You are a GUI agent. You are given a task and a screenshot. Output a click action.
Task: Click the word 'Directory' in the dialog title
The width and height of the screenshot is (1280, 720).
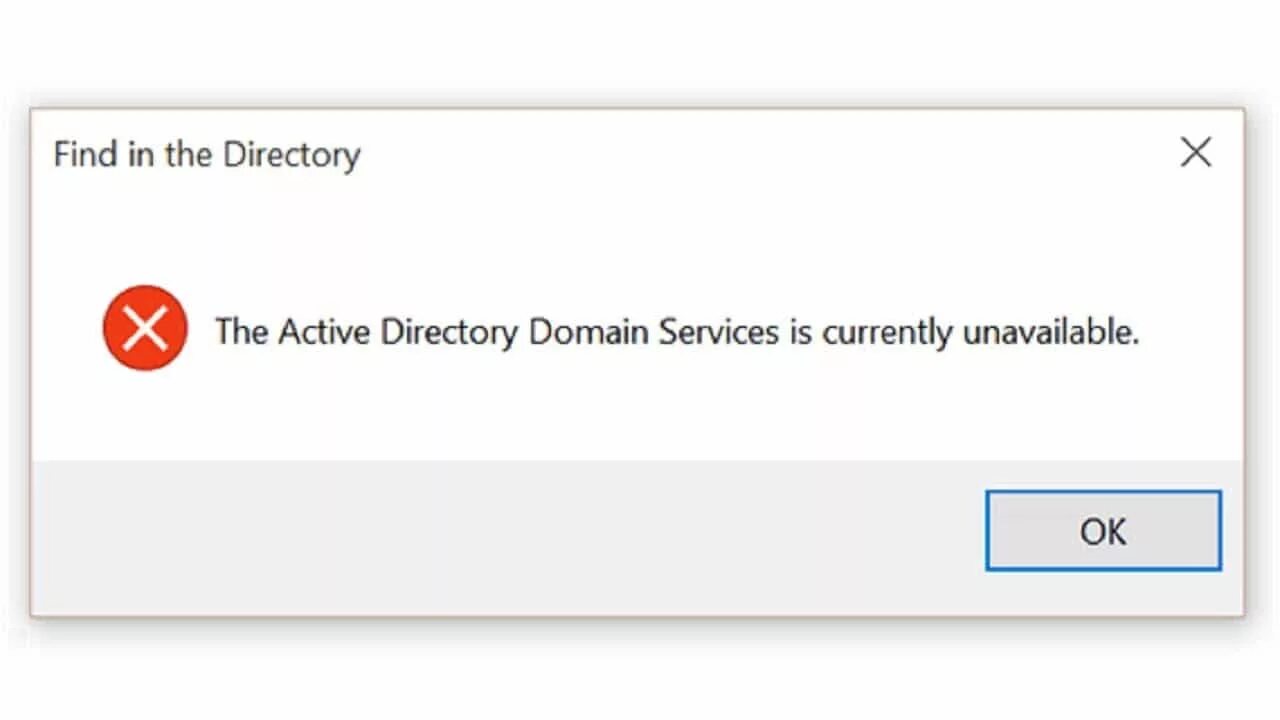coord(291,155)
